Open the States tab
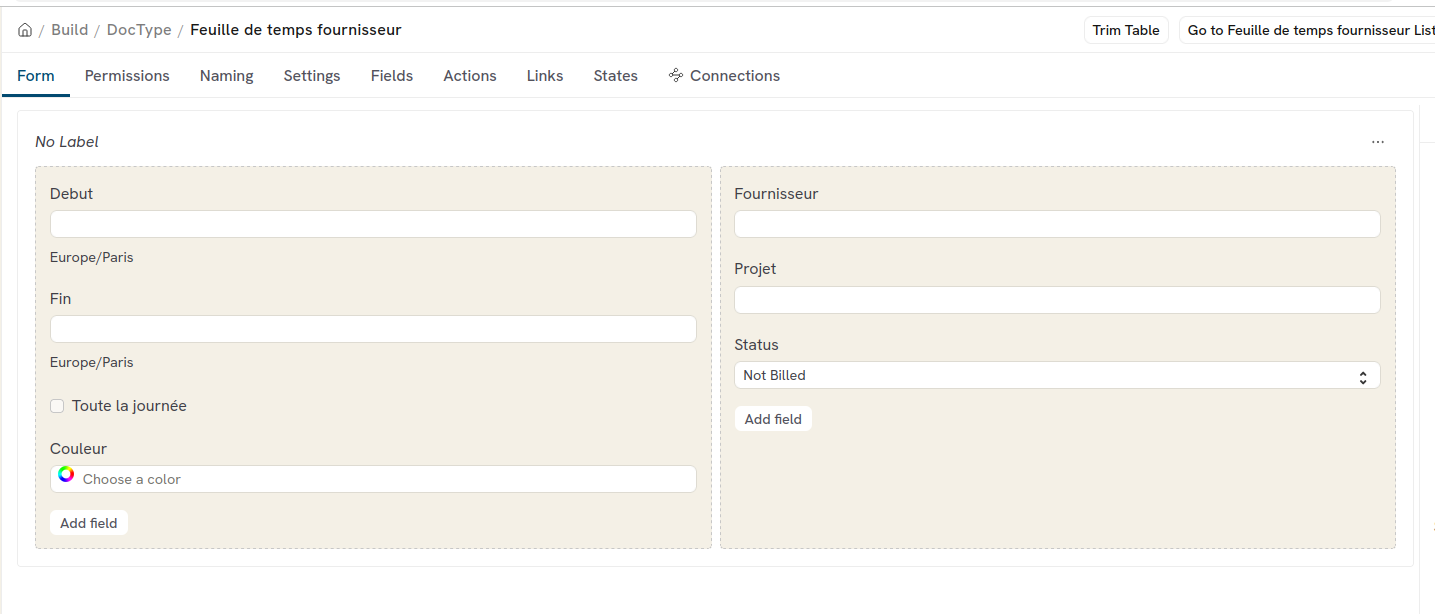The height and width of the screenshot is (614, 1435). click(615, 76)
